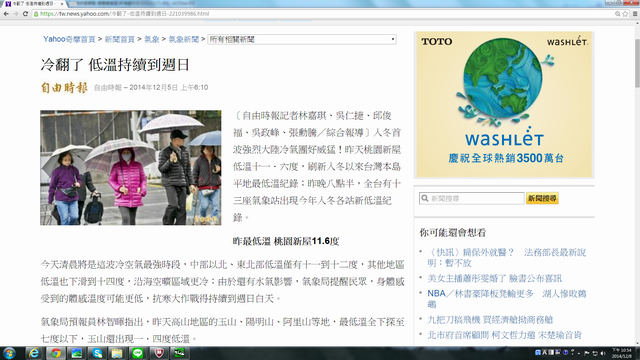This screenshot has height=360, width=640.
Task: Launch Internet Explorer from the taskbar
Action: tap(34, 353)
